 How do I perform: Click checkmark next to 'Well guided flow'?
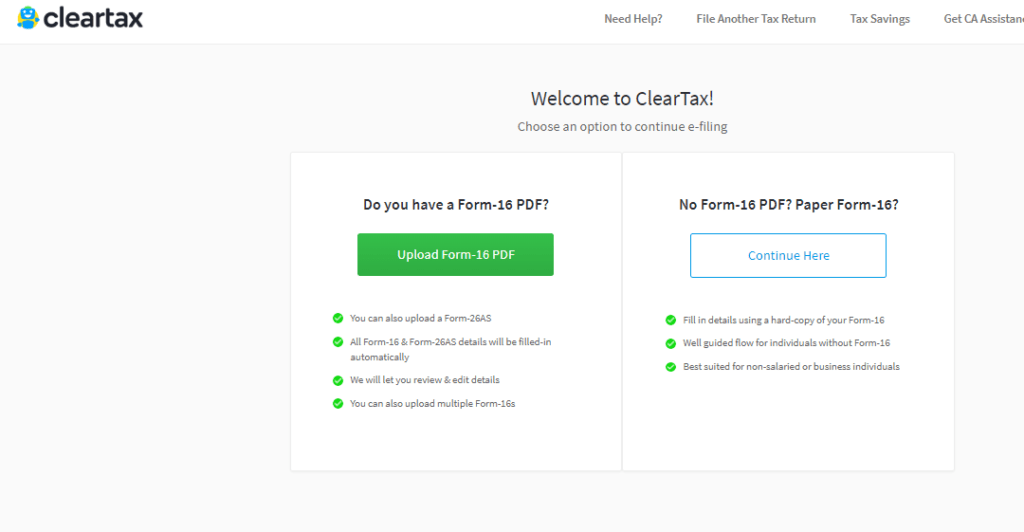click(x=671, y=343)
